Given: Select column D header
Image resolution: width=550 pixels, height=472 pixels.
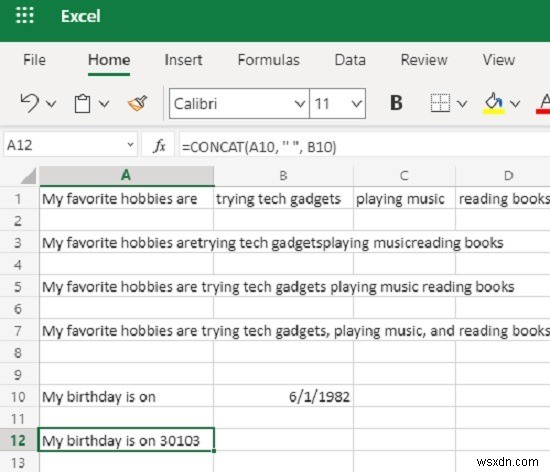Looking at the screenshot, I should pos(503,175).
